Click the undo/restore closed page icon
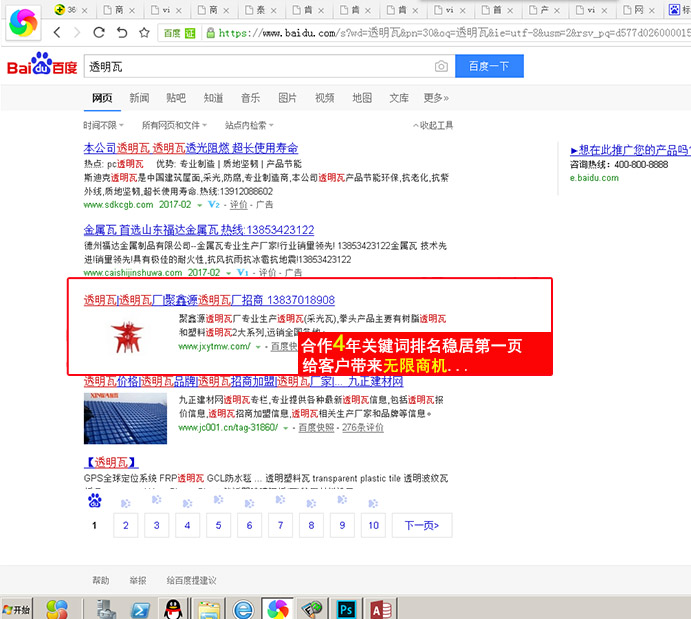Viewport: 691px width, 619px height. 122,32
